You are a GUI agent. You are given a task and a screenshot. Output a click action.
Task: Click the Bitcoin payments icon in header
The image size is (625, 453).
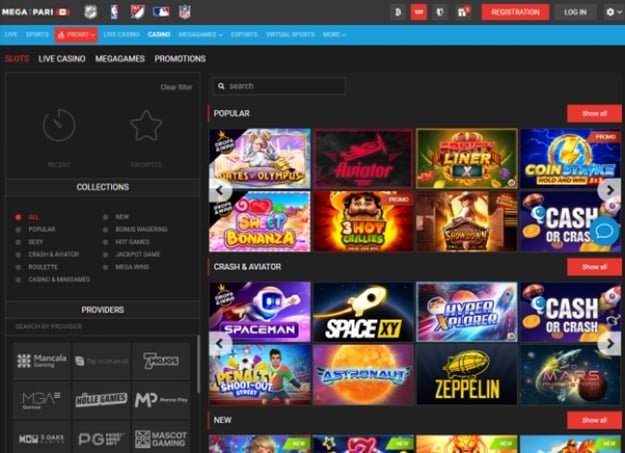397,12
